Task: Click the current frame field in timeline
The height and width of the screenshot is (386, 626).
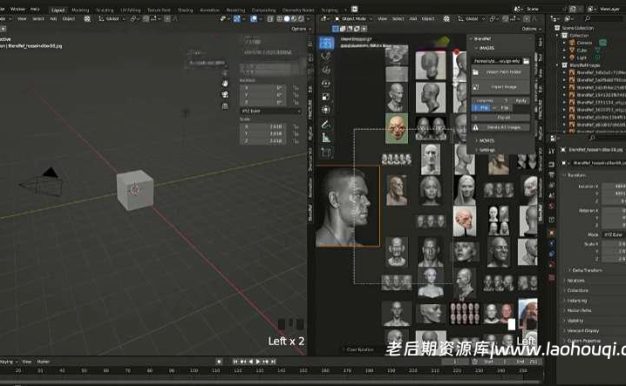Action: pyautogui.click(x=455, y=362)
